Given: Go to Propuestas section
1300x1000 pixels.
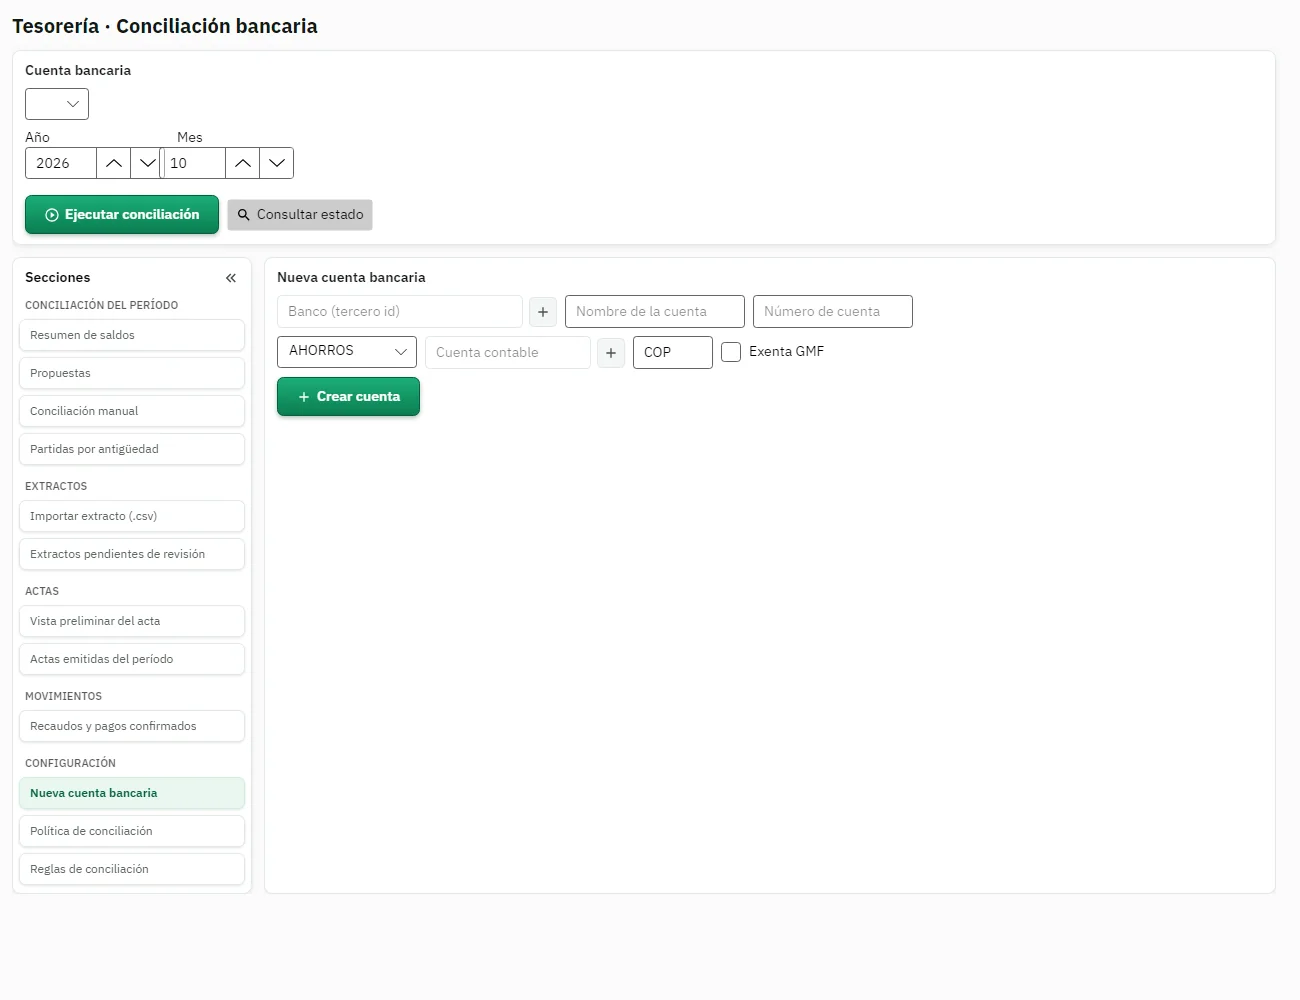Looking at the screenshot, I should click(x=132, y=373).
